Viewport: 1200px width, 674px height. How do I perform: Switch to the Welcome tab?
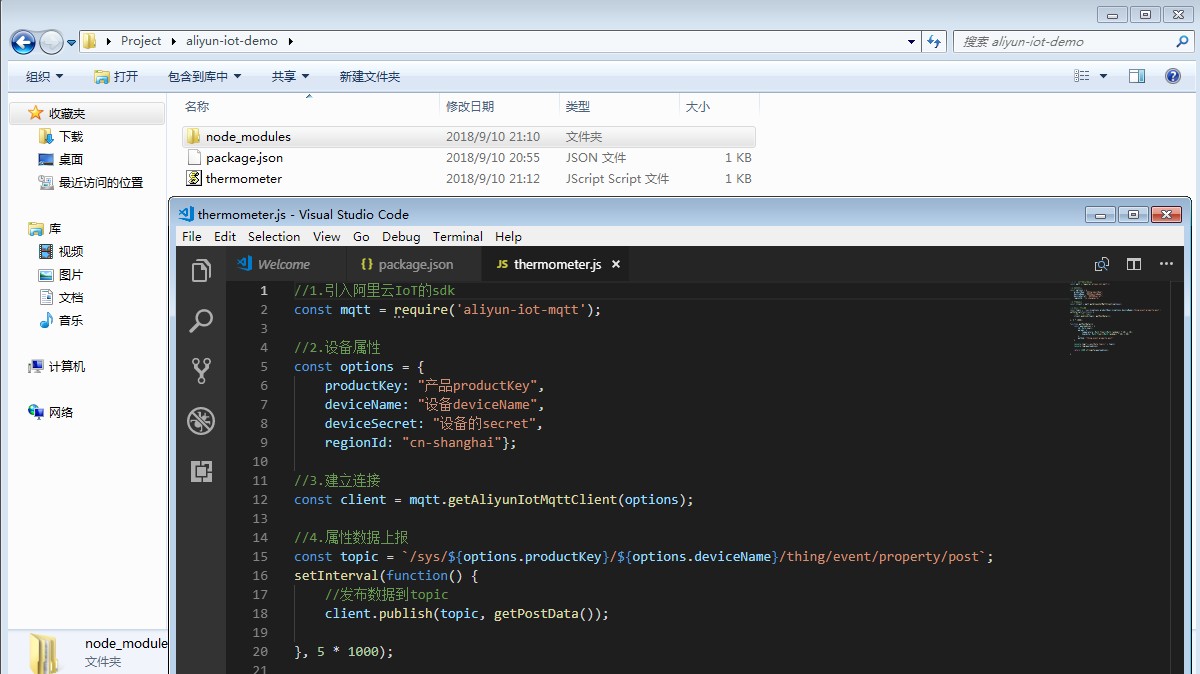click(284, 265)
